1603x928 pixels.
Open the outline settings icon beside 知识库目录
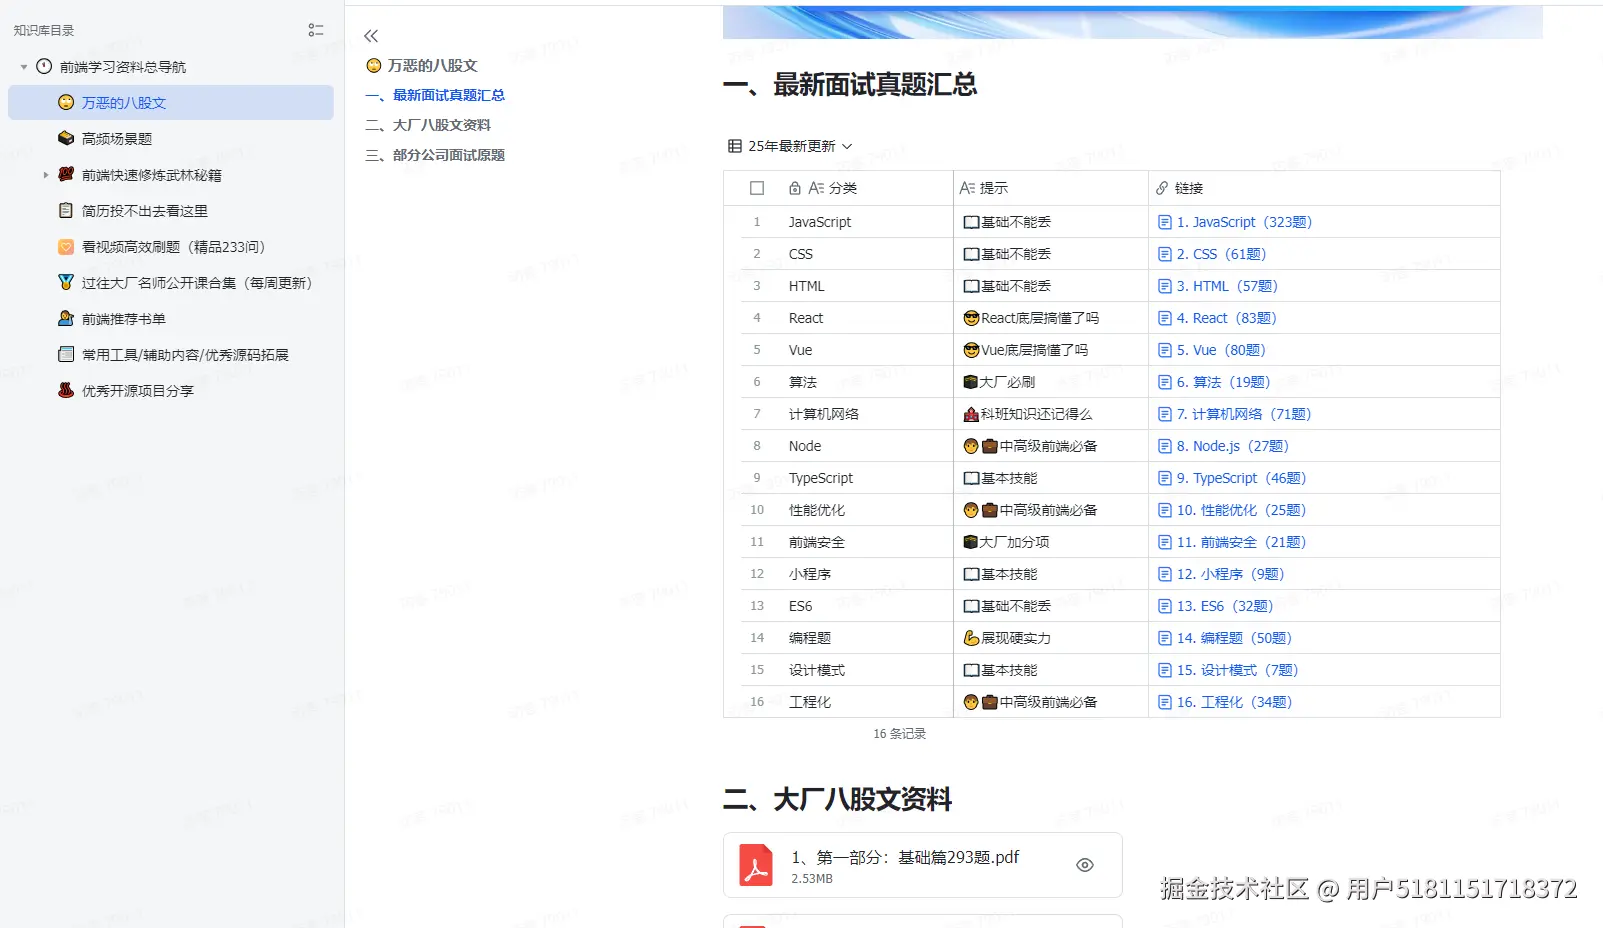[316, 30]
